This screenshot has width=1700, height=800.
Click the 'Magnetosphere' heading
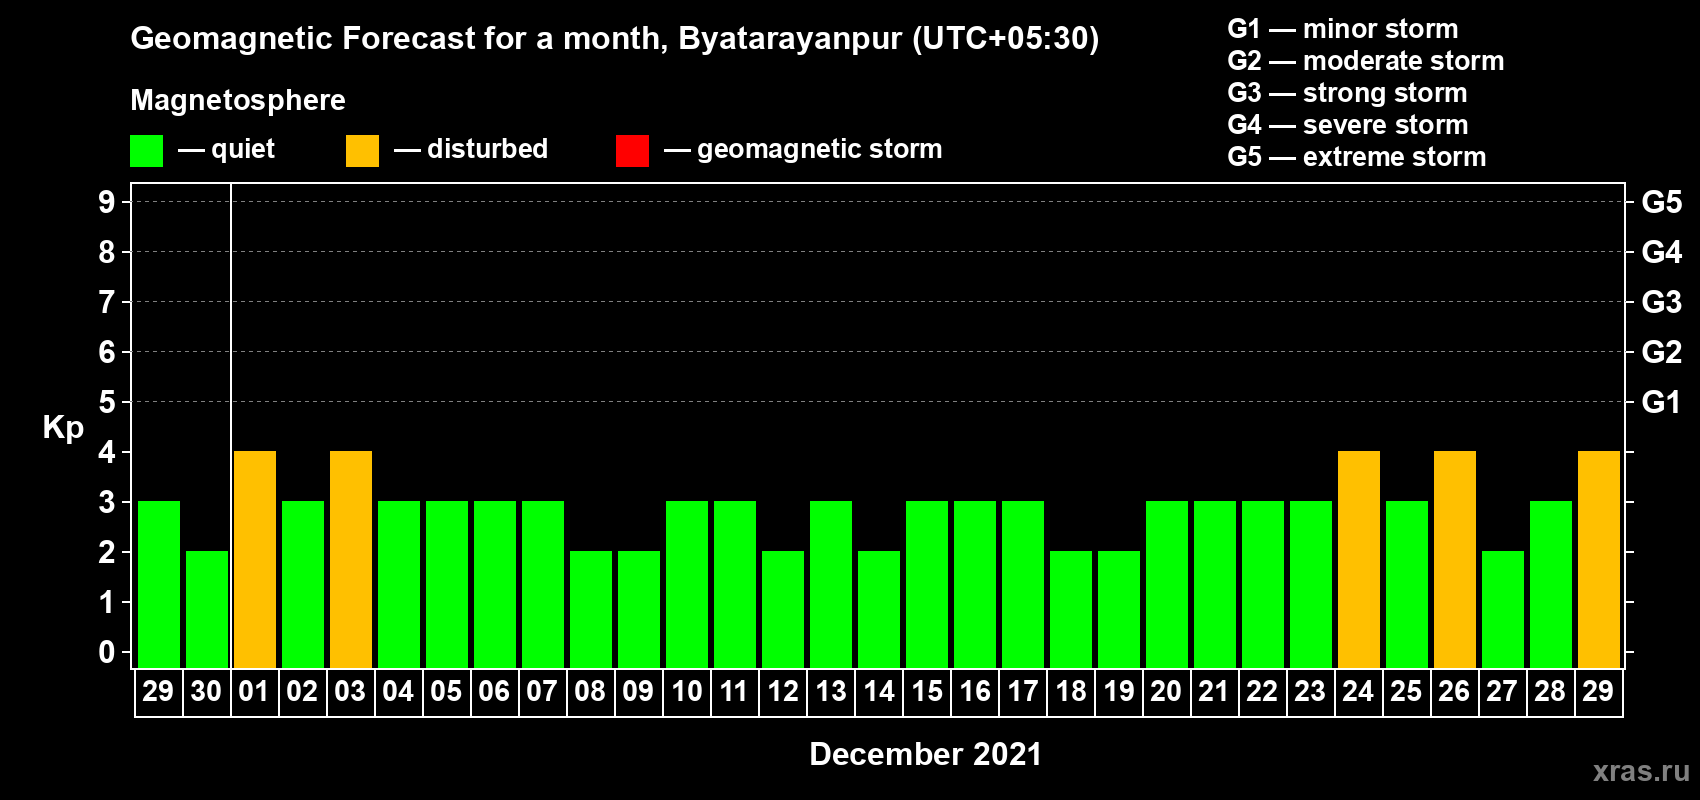pos(238,100)
